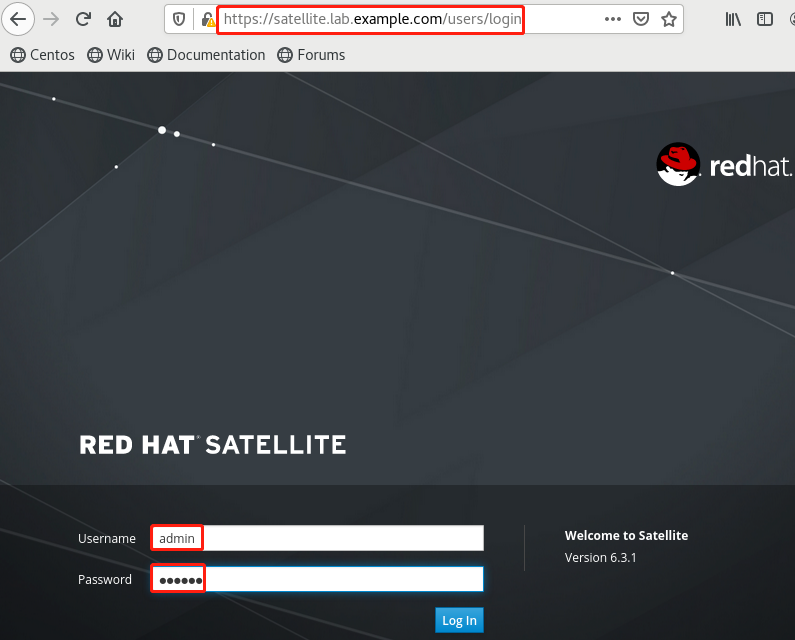View site security padlock warning
The image size is (795, 640).
208,20
